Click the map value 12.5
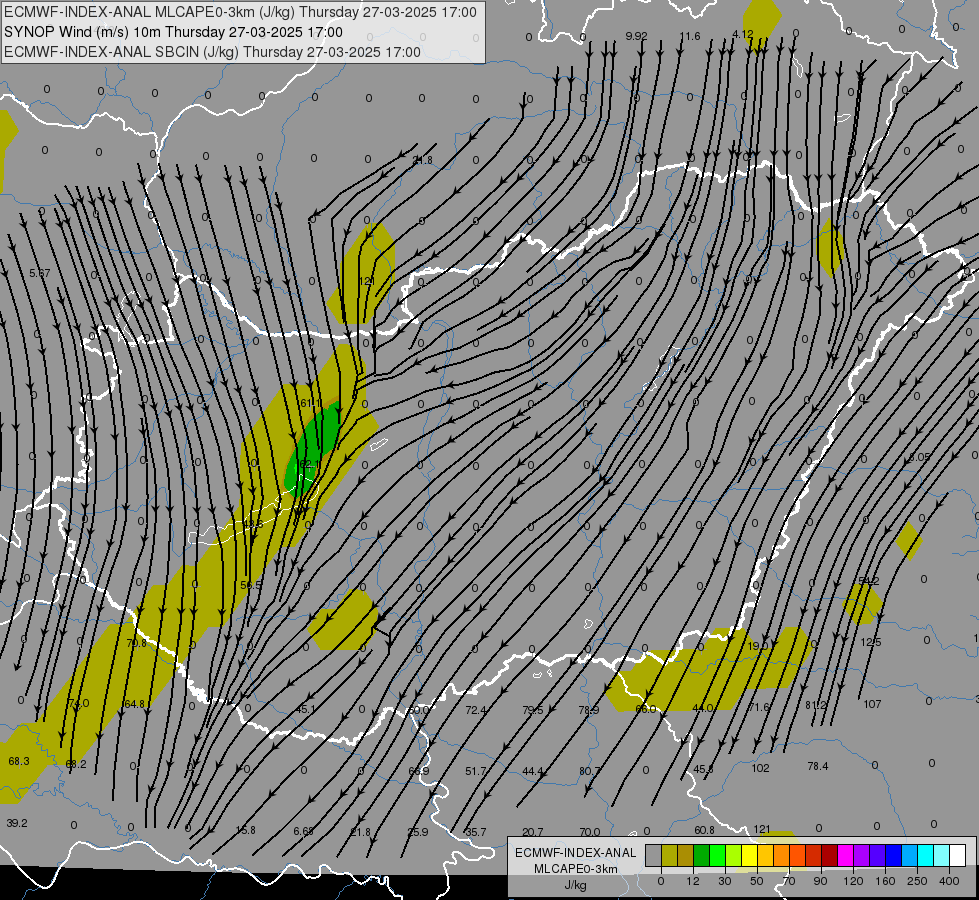 871,642
